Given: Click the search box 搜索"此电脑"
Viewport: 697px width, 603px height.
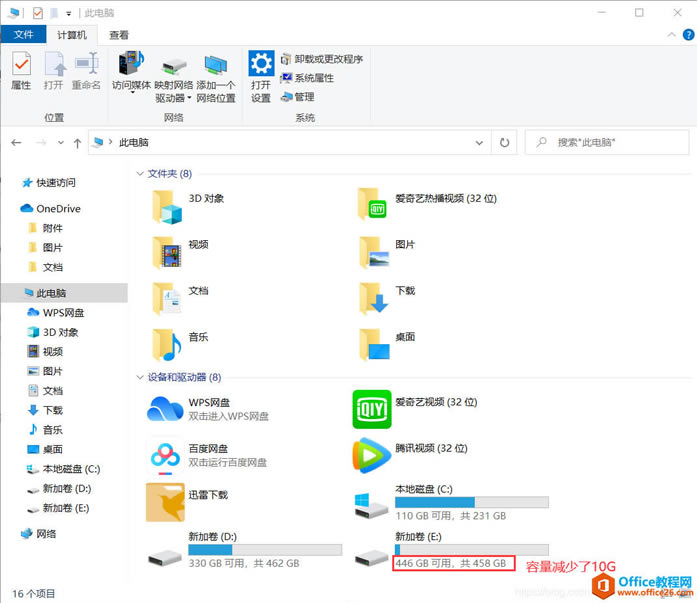Looking at the screenshot, I should [607, 143].
